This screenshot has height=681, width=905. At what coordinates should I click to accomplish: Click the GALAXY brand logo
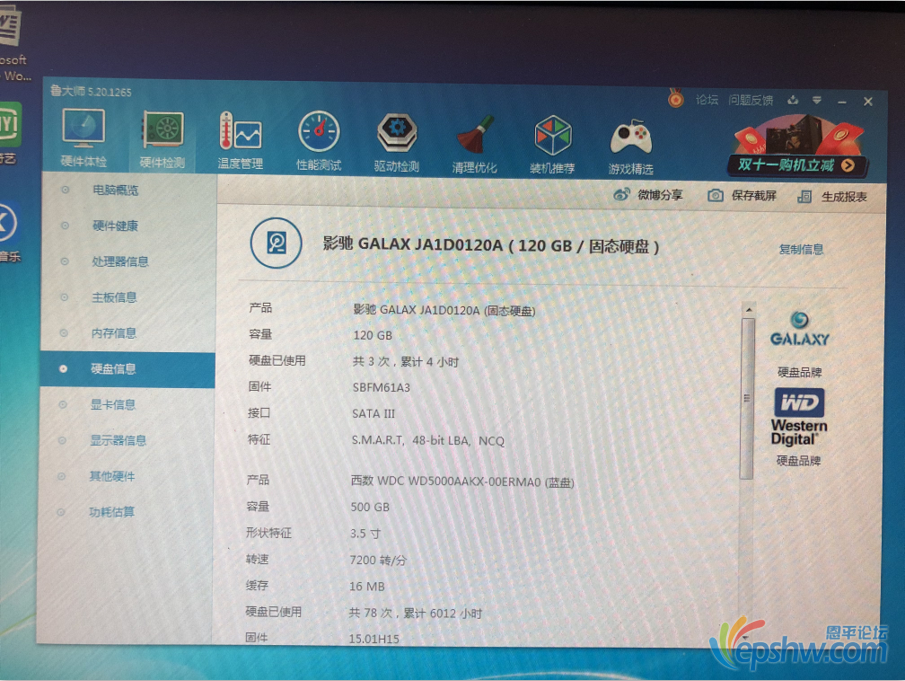tap(799, 329)
